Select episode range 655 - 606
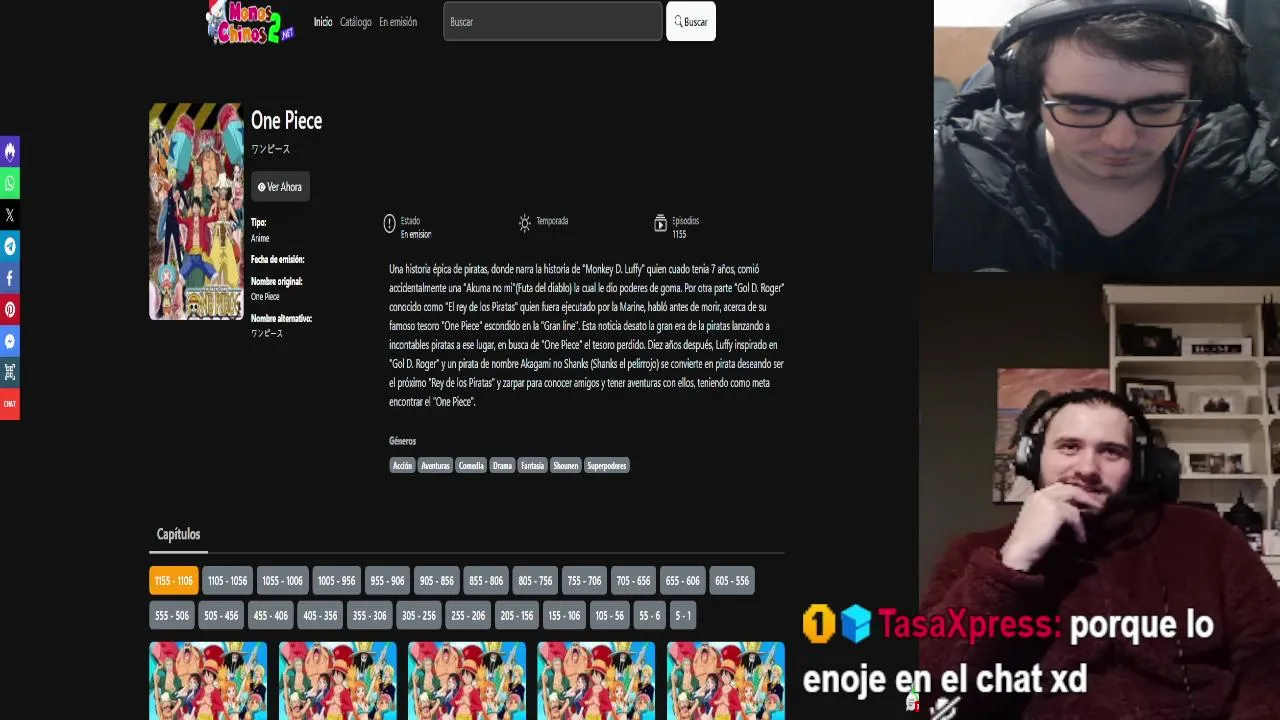 (683, 581)
